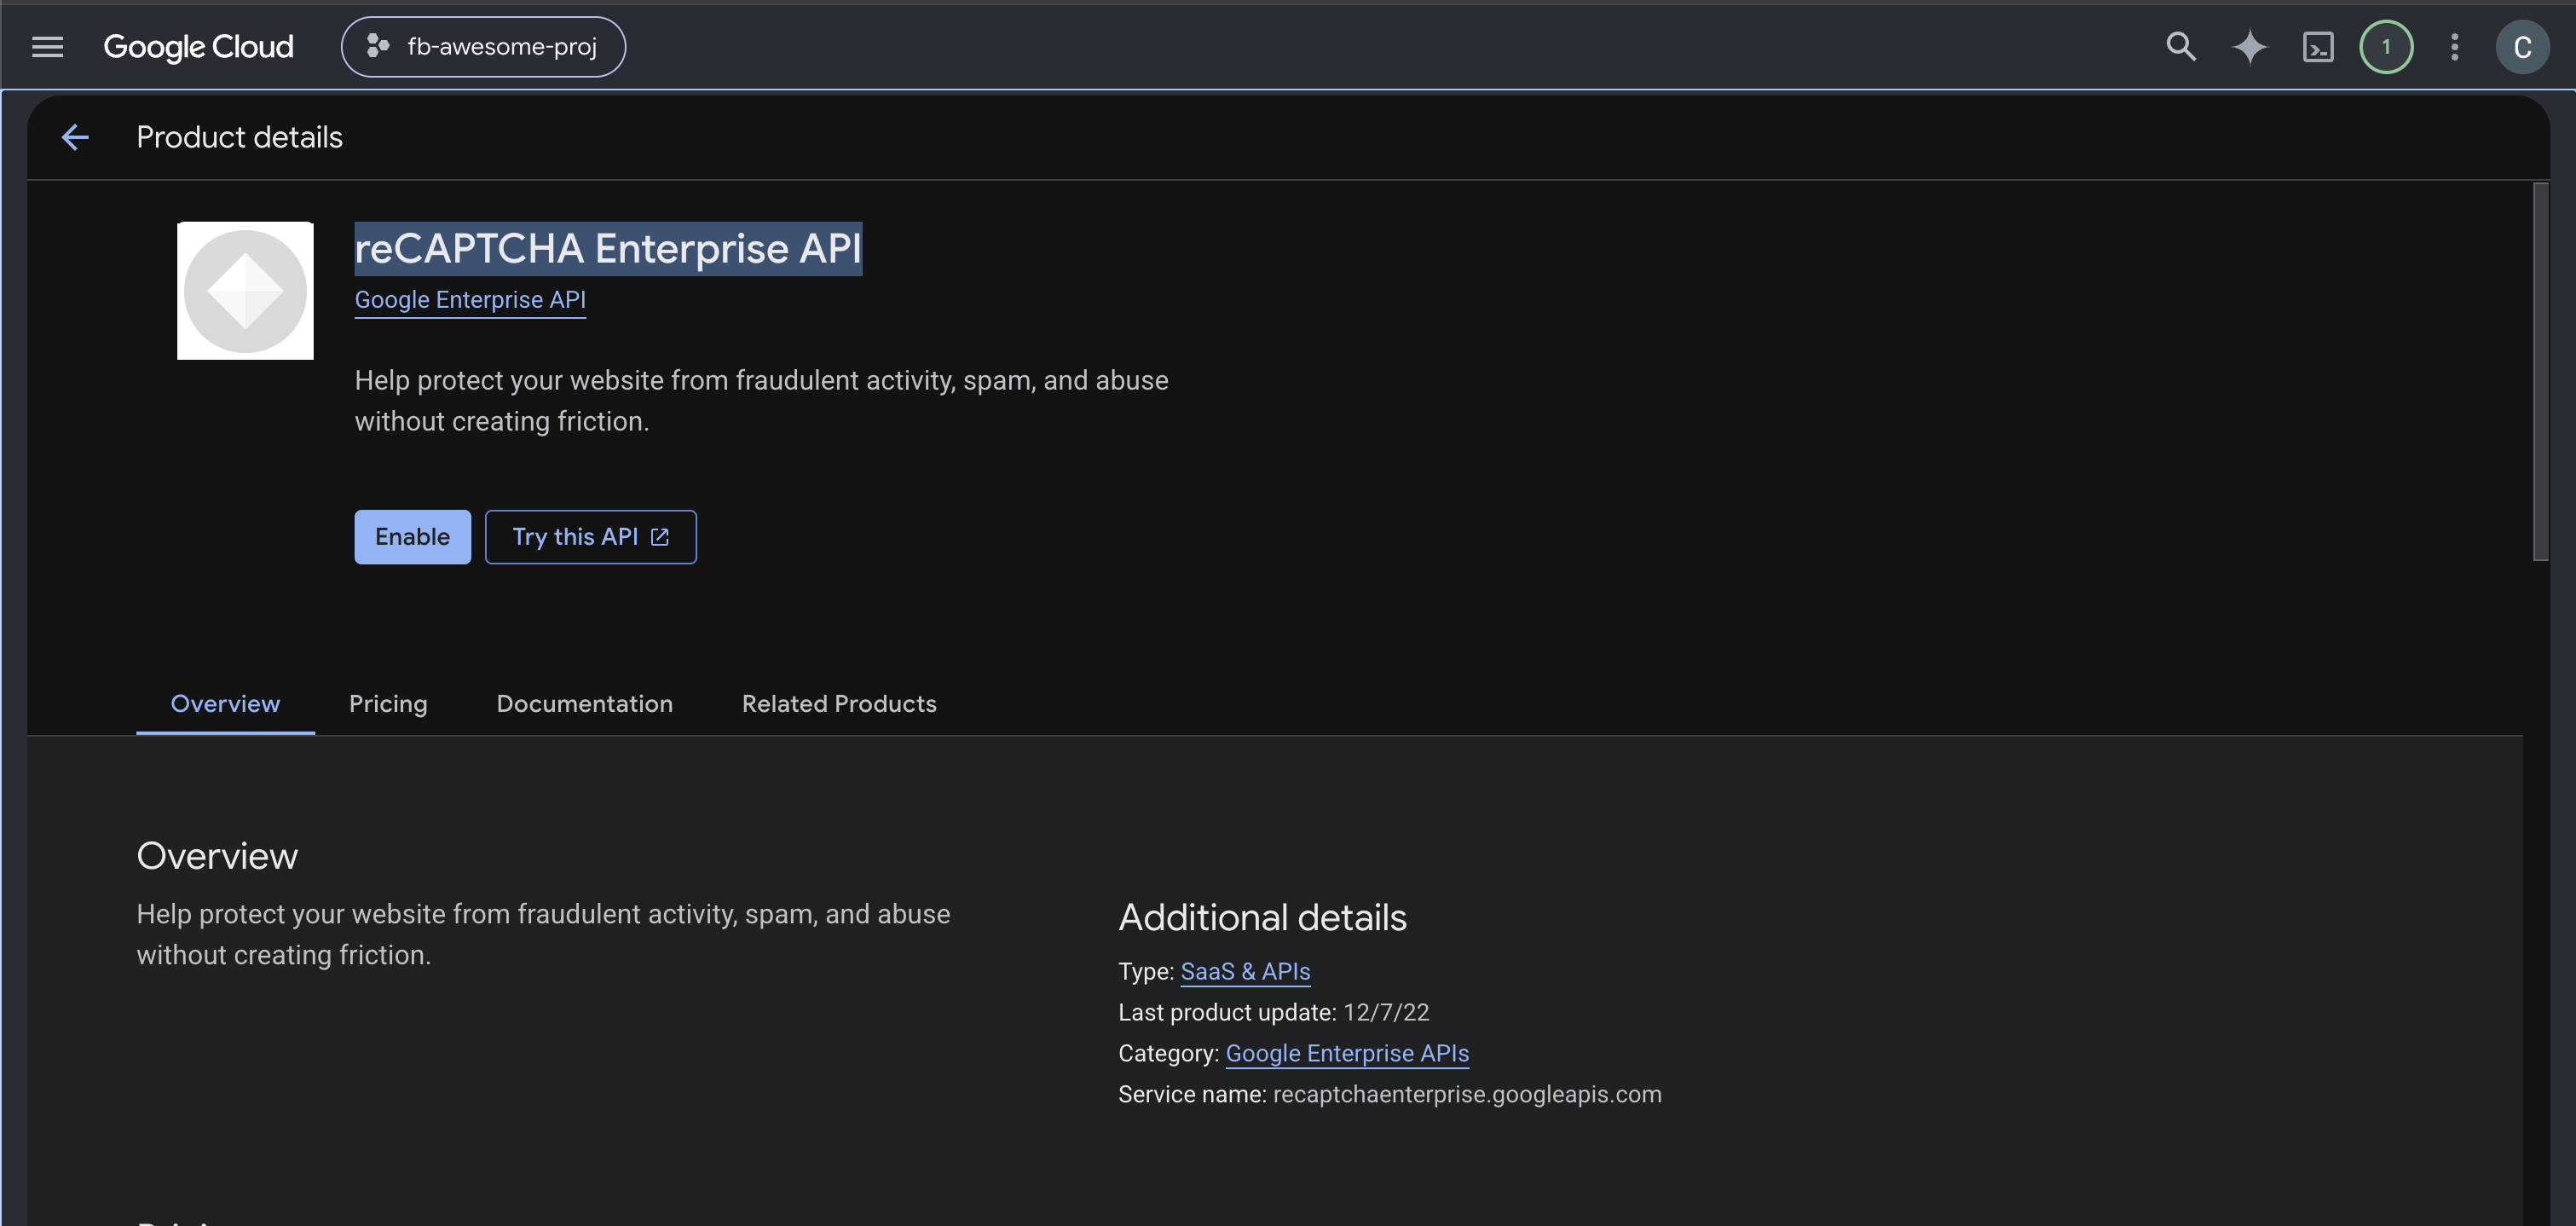Open the three-dot settings menu
Viewport: 2576px width, 1226px height.
click(x=2454, y=47)
